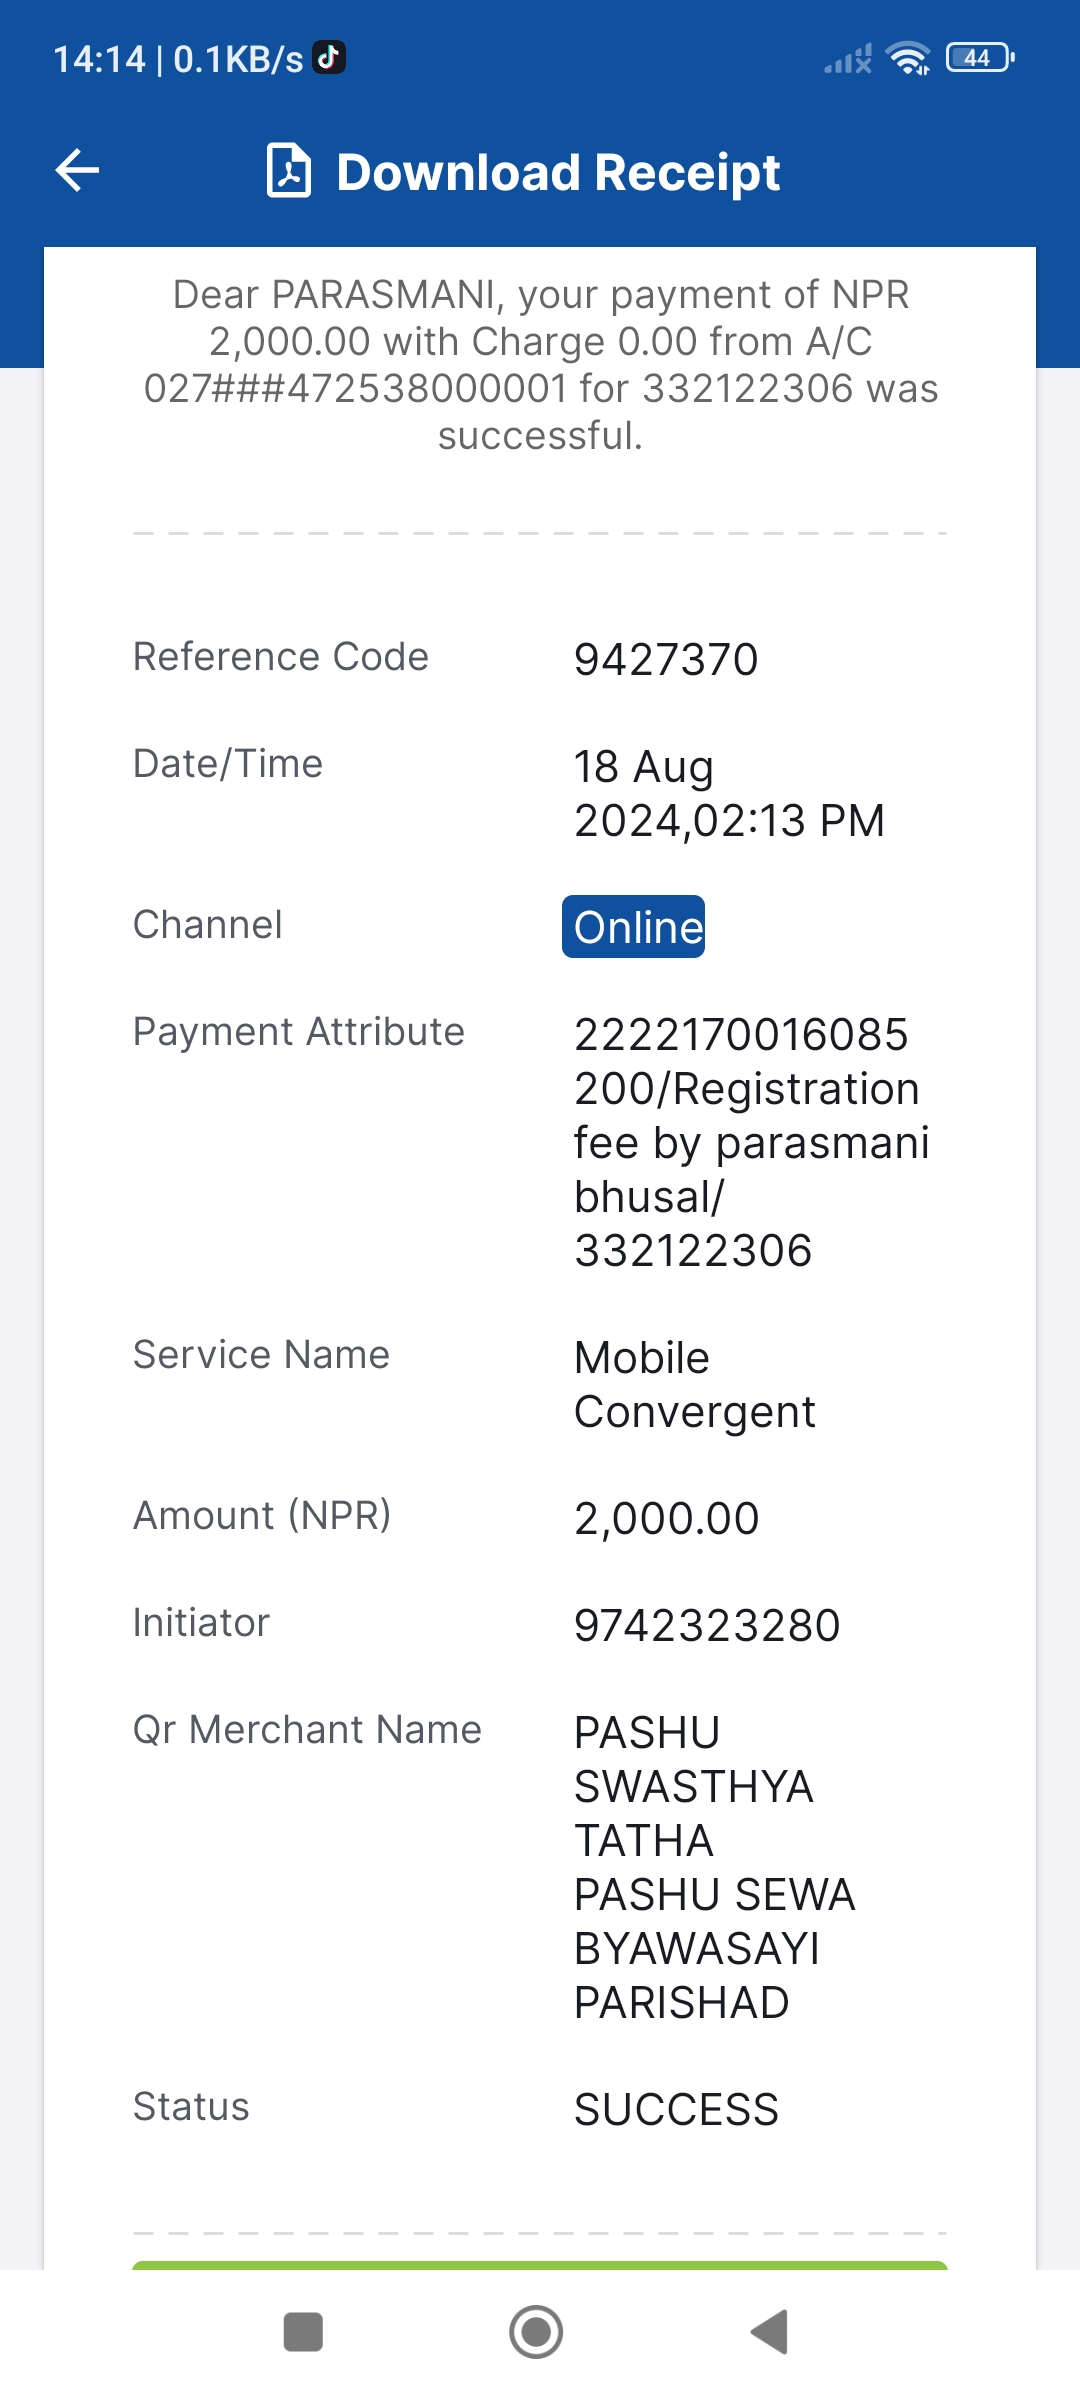Tap the Wi-Fi status icon

[908, 59]
